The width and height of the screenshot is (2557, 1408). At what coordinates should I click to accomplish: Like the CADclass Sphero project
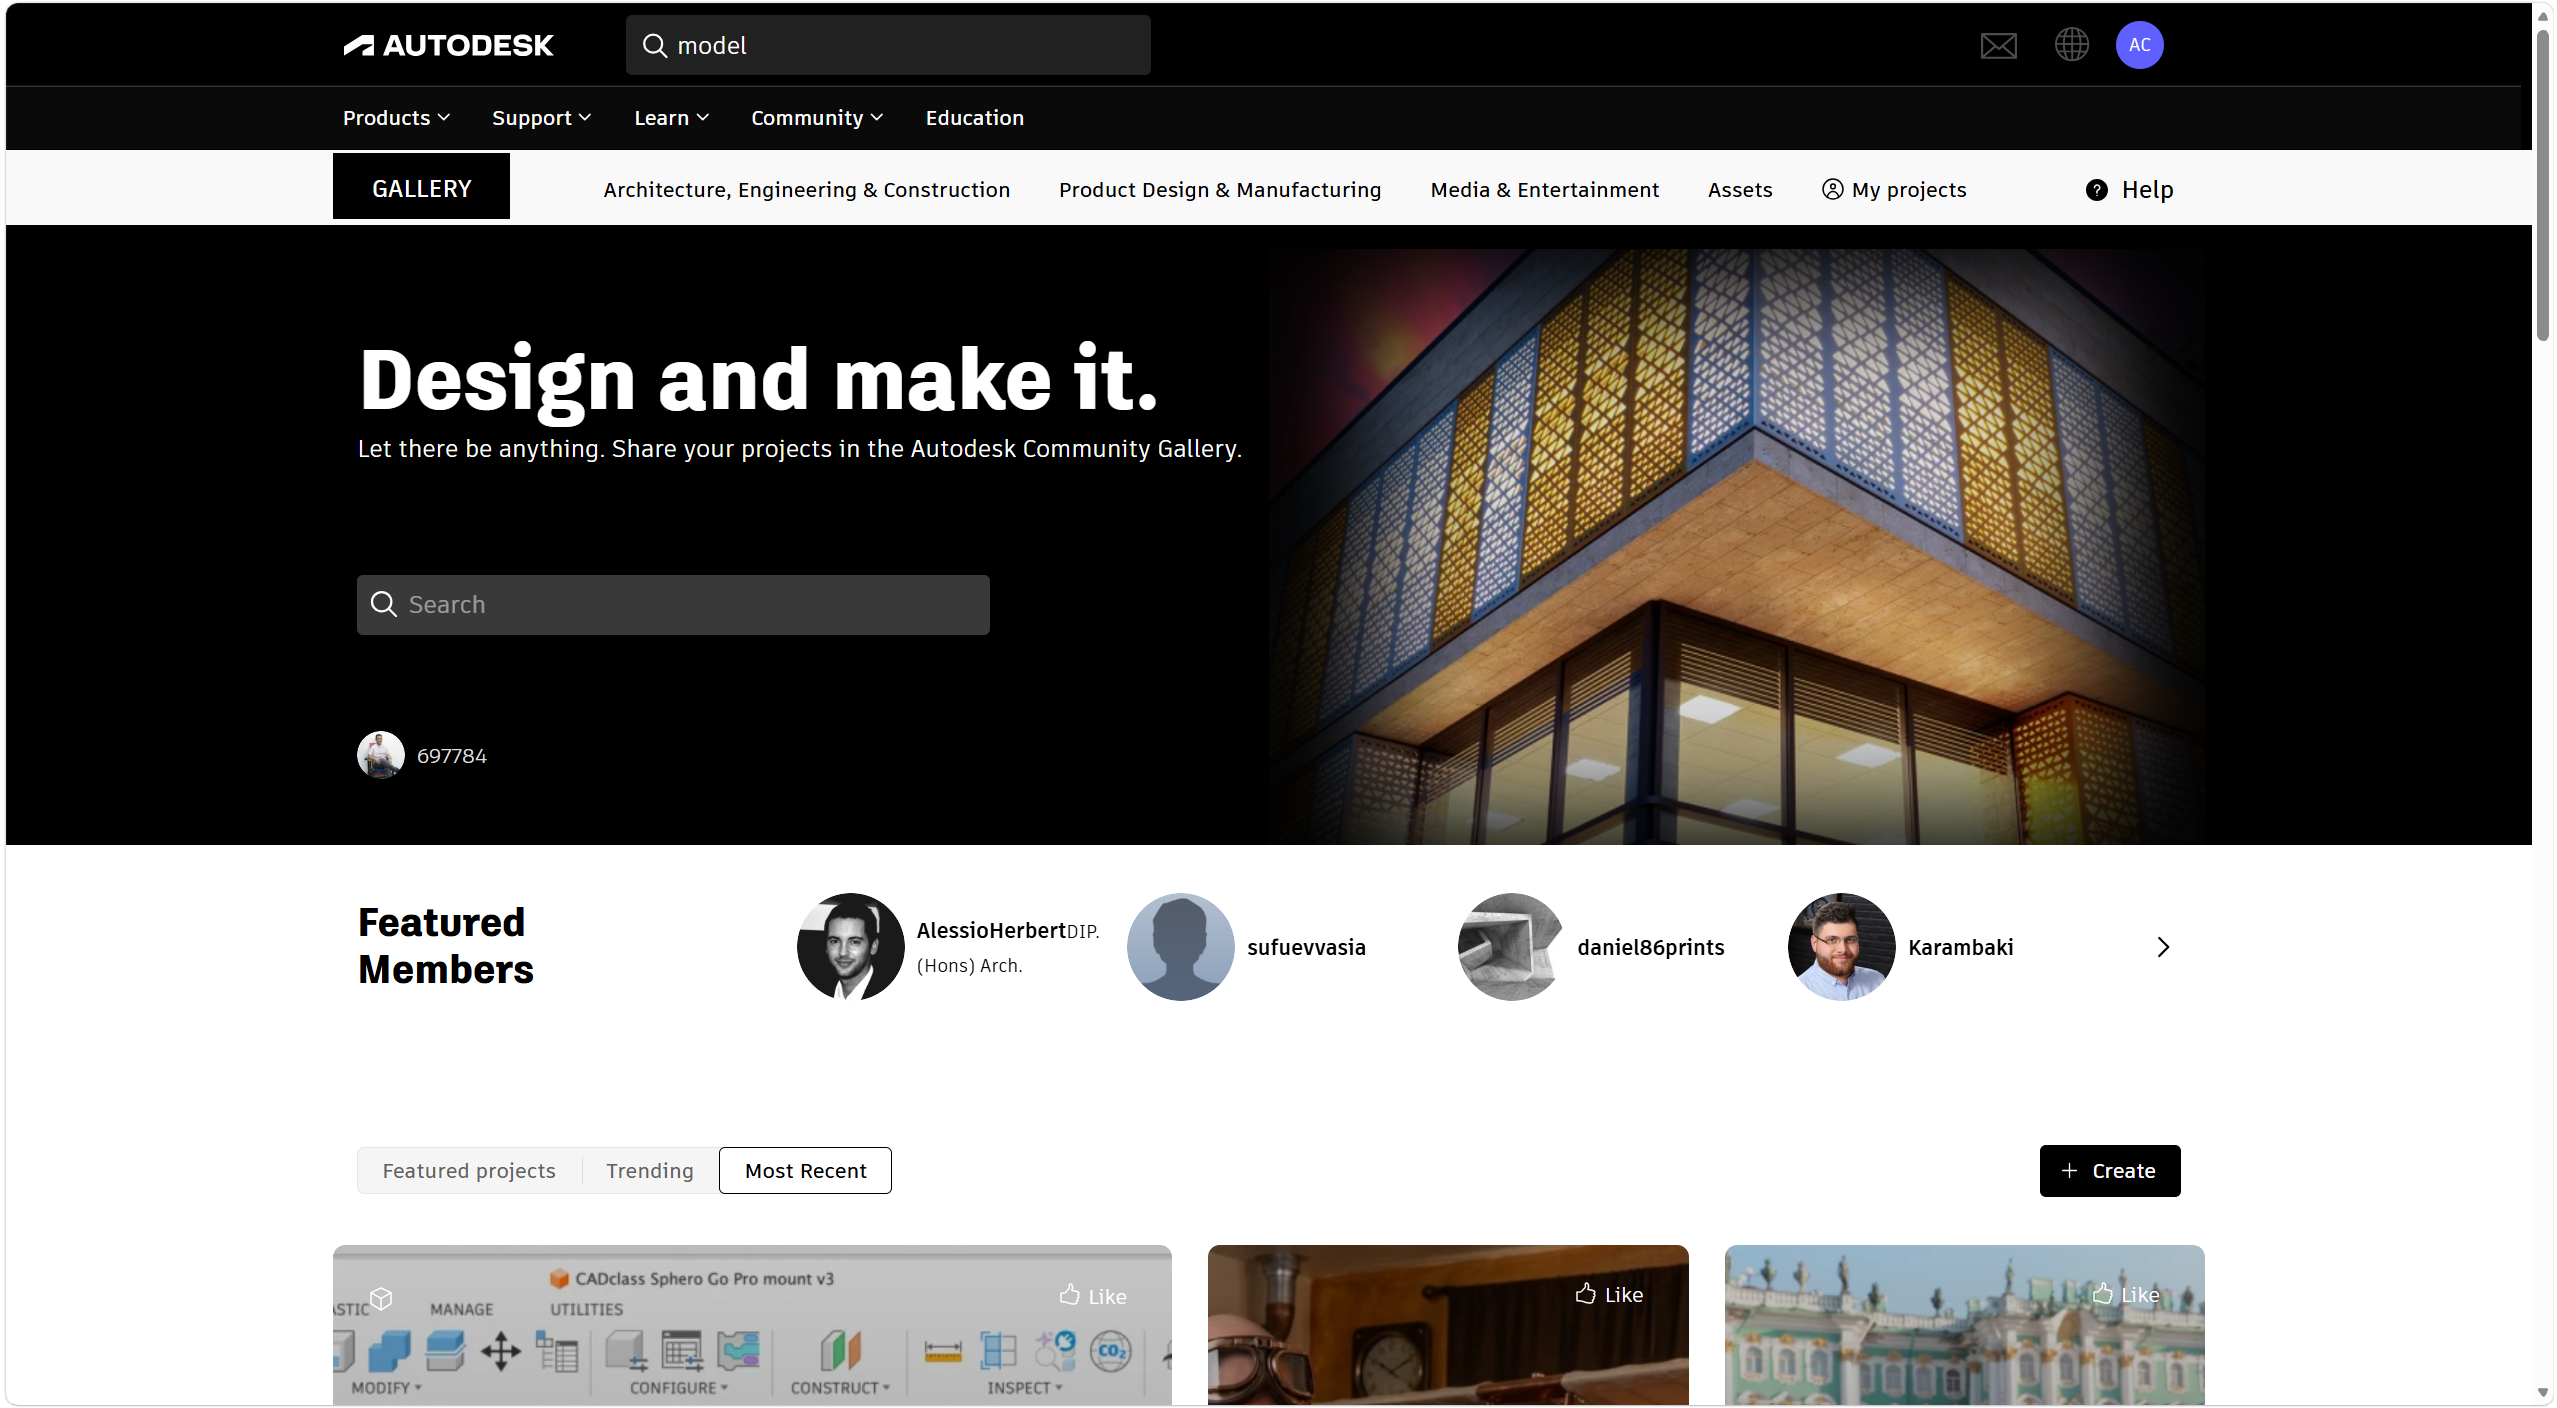(x=1093, y=1296)
